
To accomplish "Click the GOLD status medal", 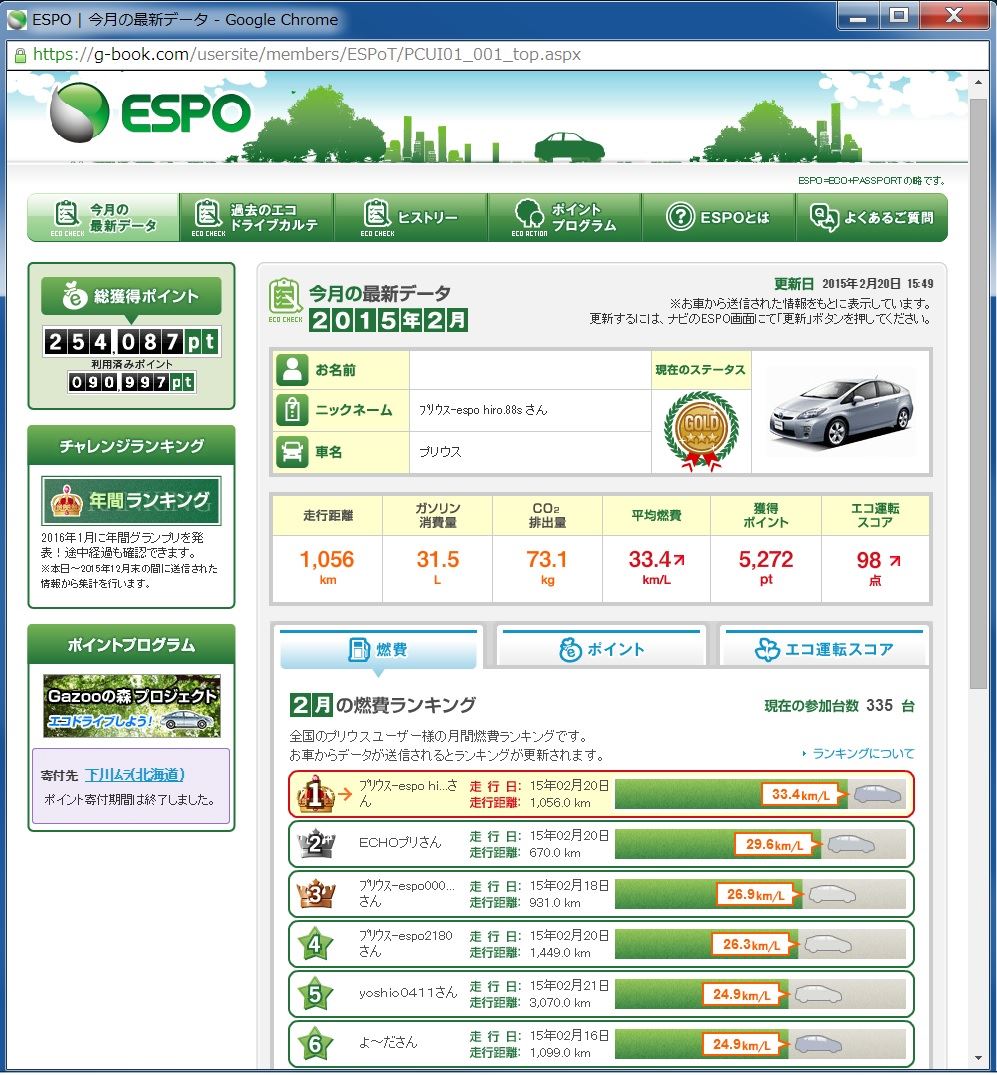I will pyautogui.click(x=701, y=431).
